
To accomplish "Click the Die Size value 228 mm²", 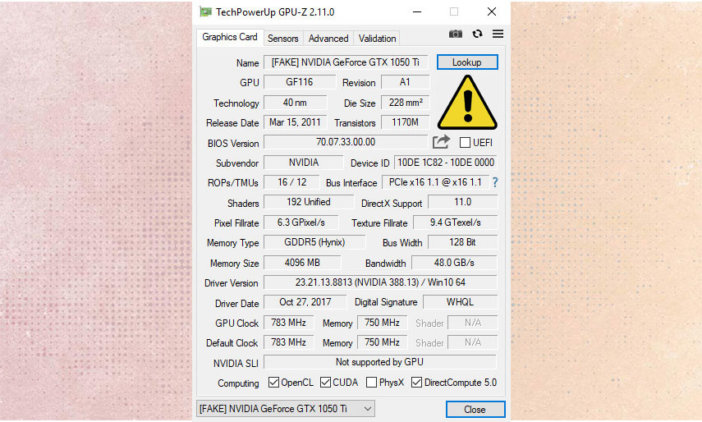I will 405,102.
